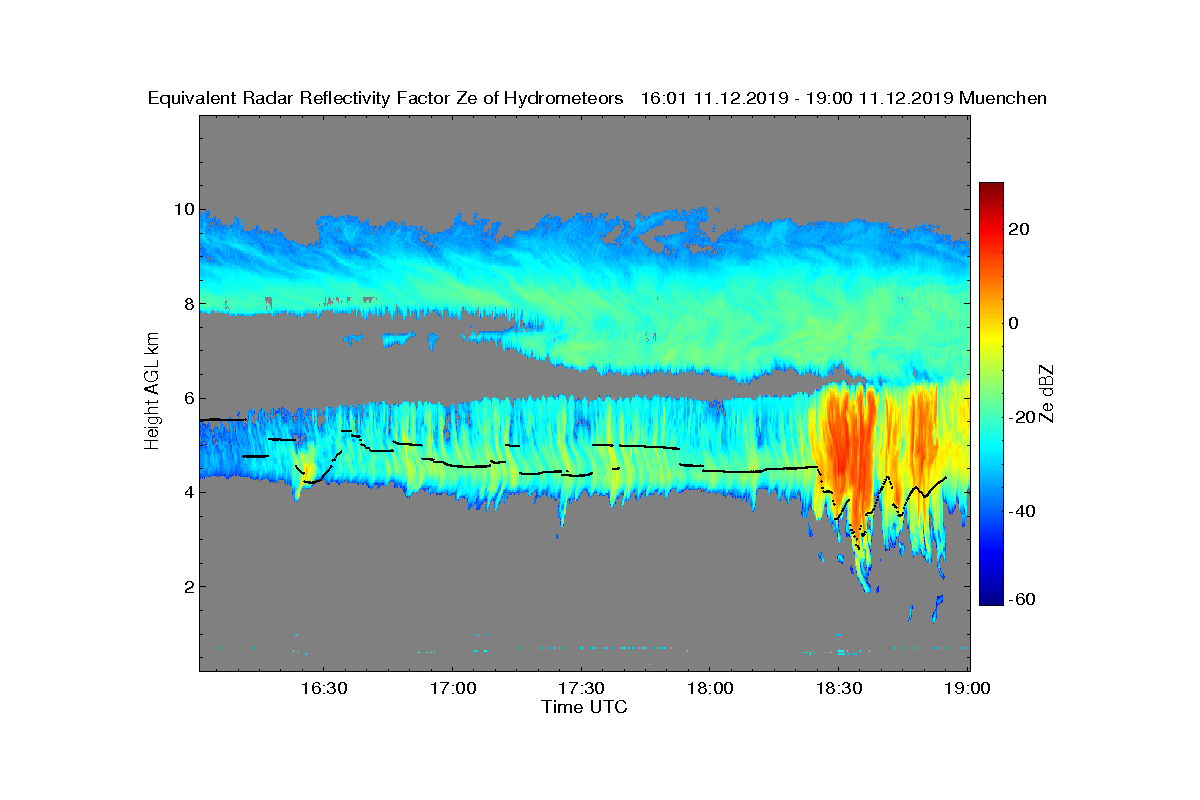Click the colorbar '0' value label
This screenshot has width=1200, height=800.
(x=1016, y=324)
